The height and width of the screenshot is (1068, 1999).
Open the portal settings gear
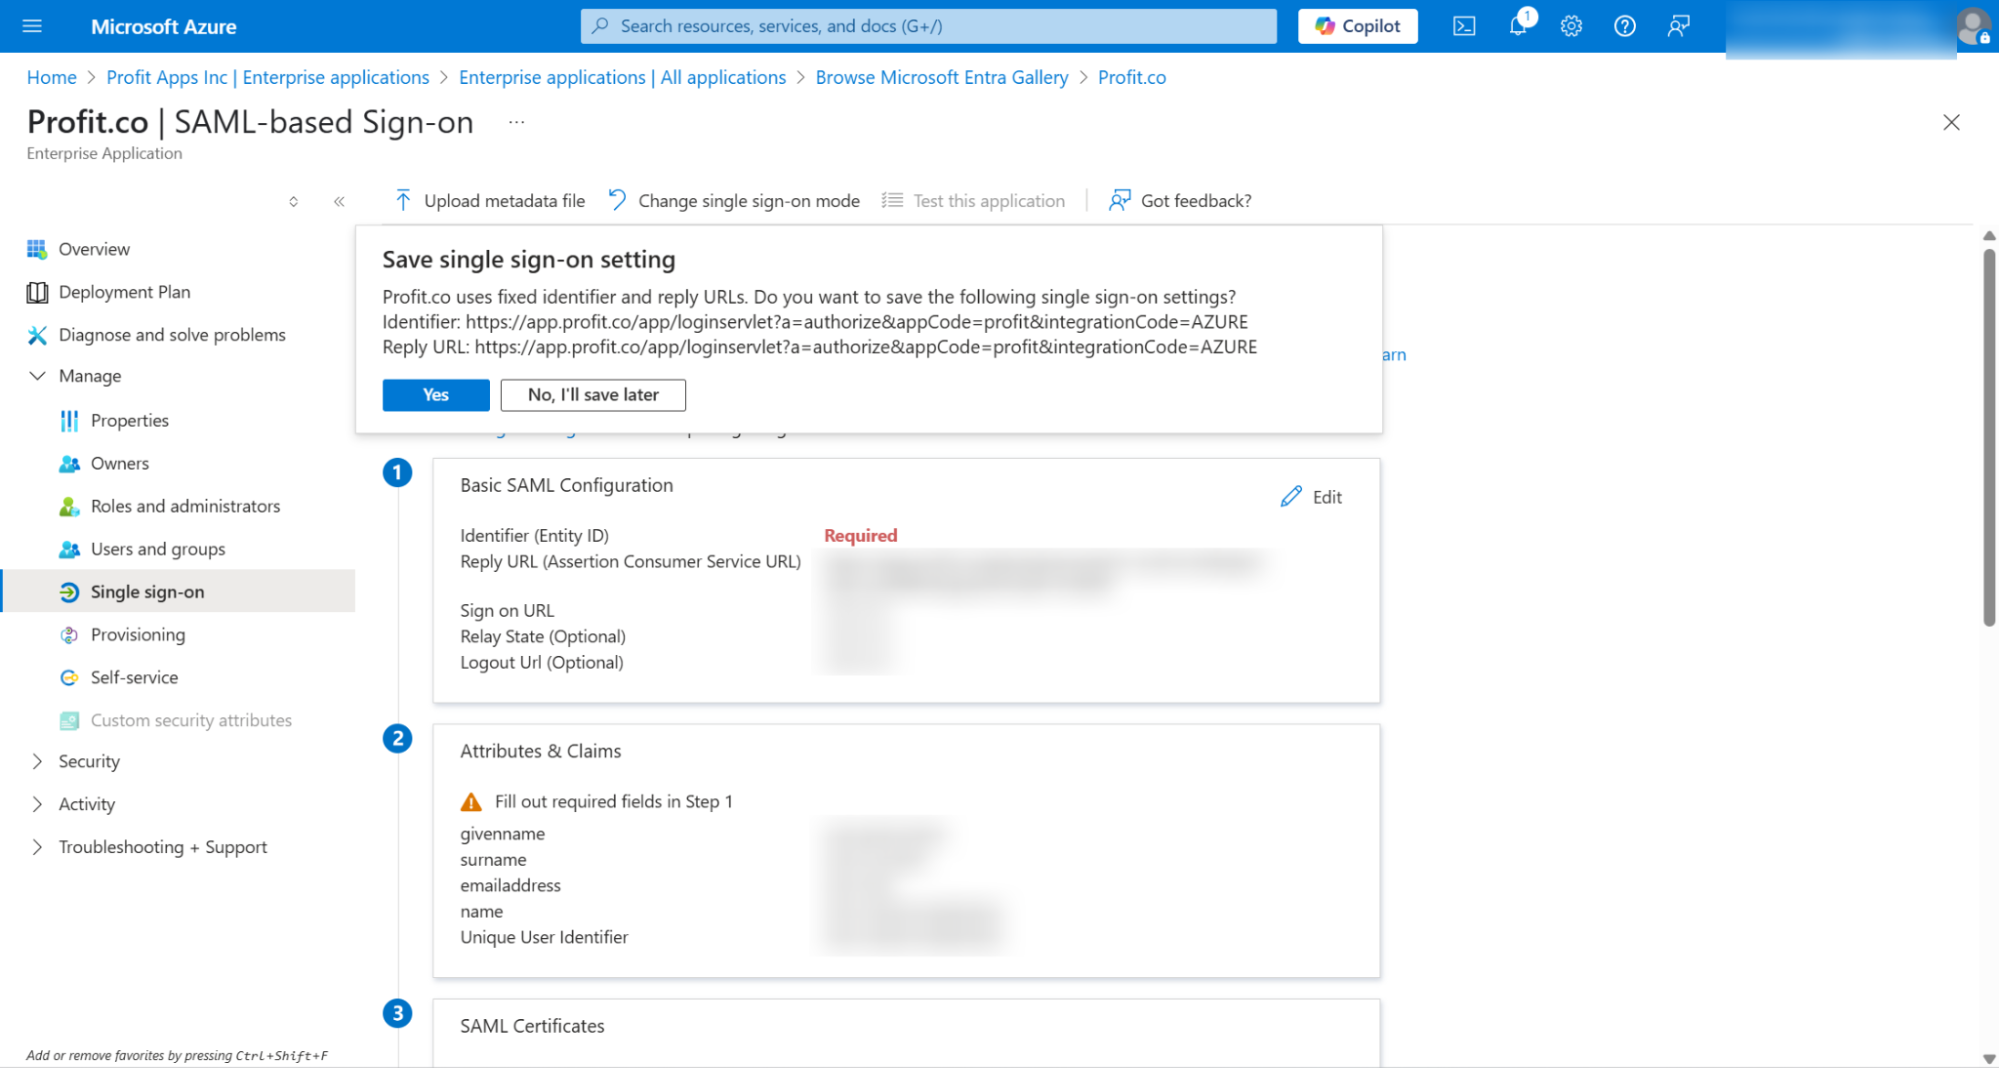pos(1571,26)
